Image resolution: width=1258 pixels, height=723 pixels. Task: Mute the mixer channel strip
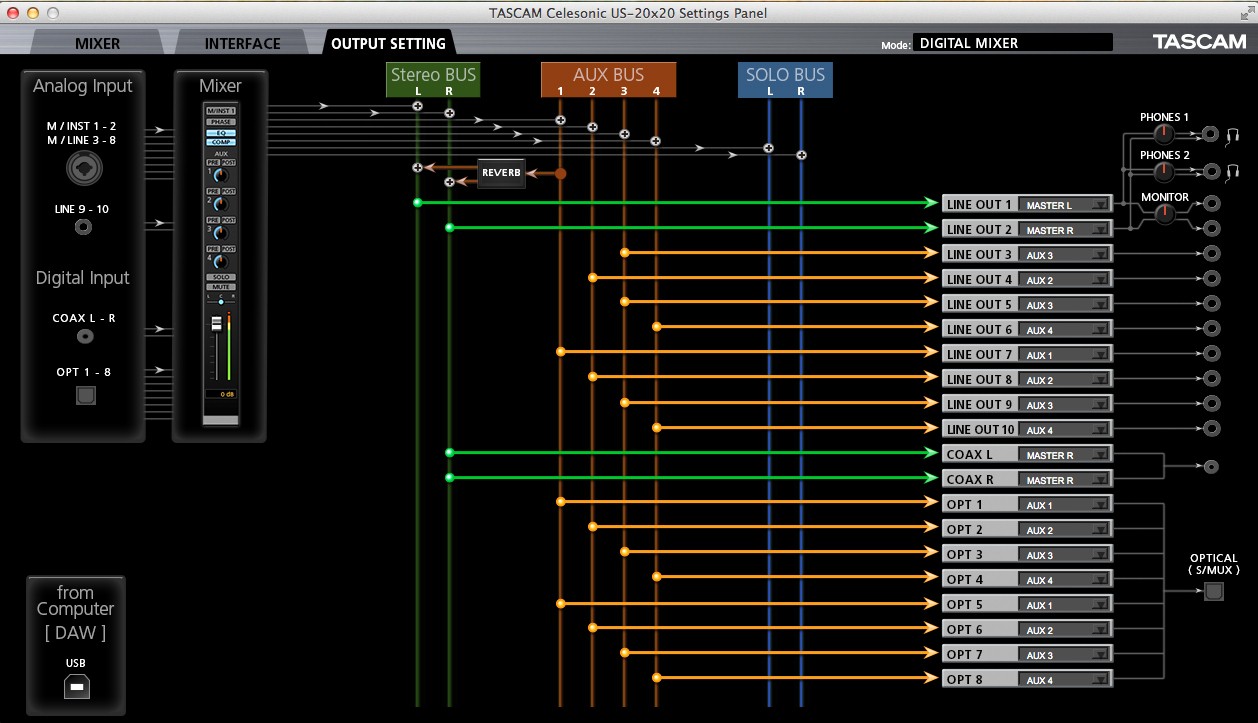pos(221,287)
